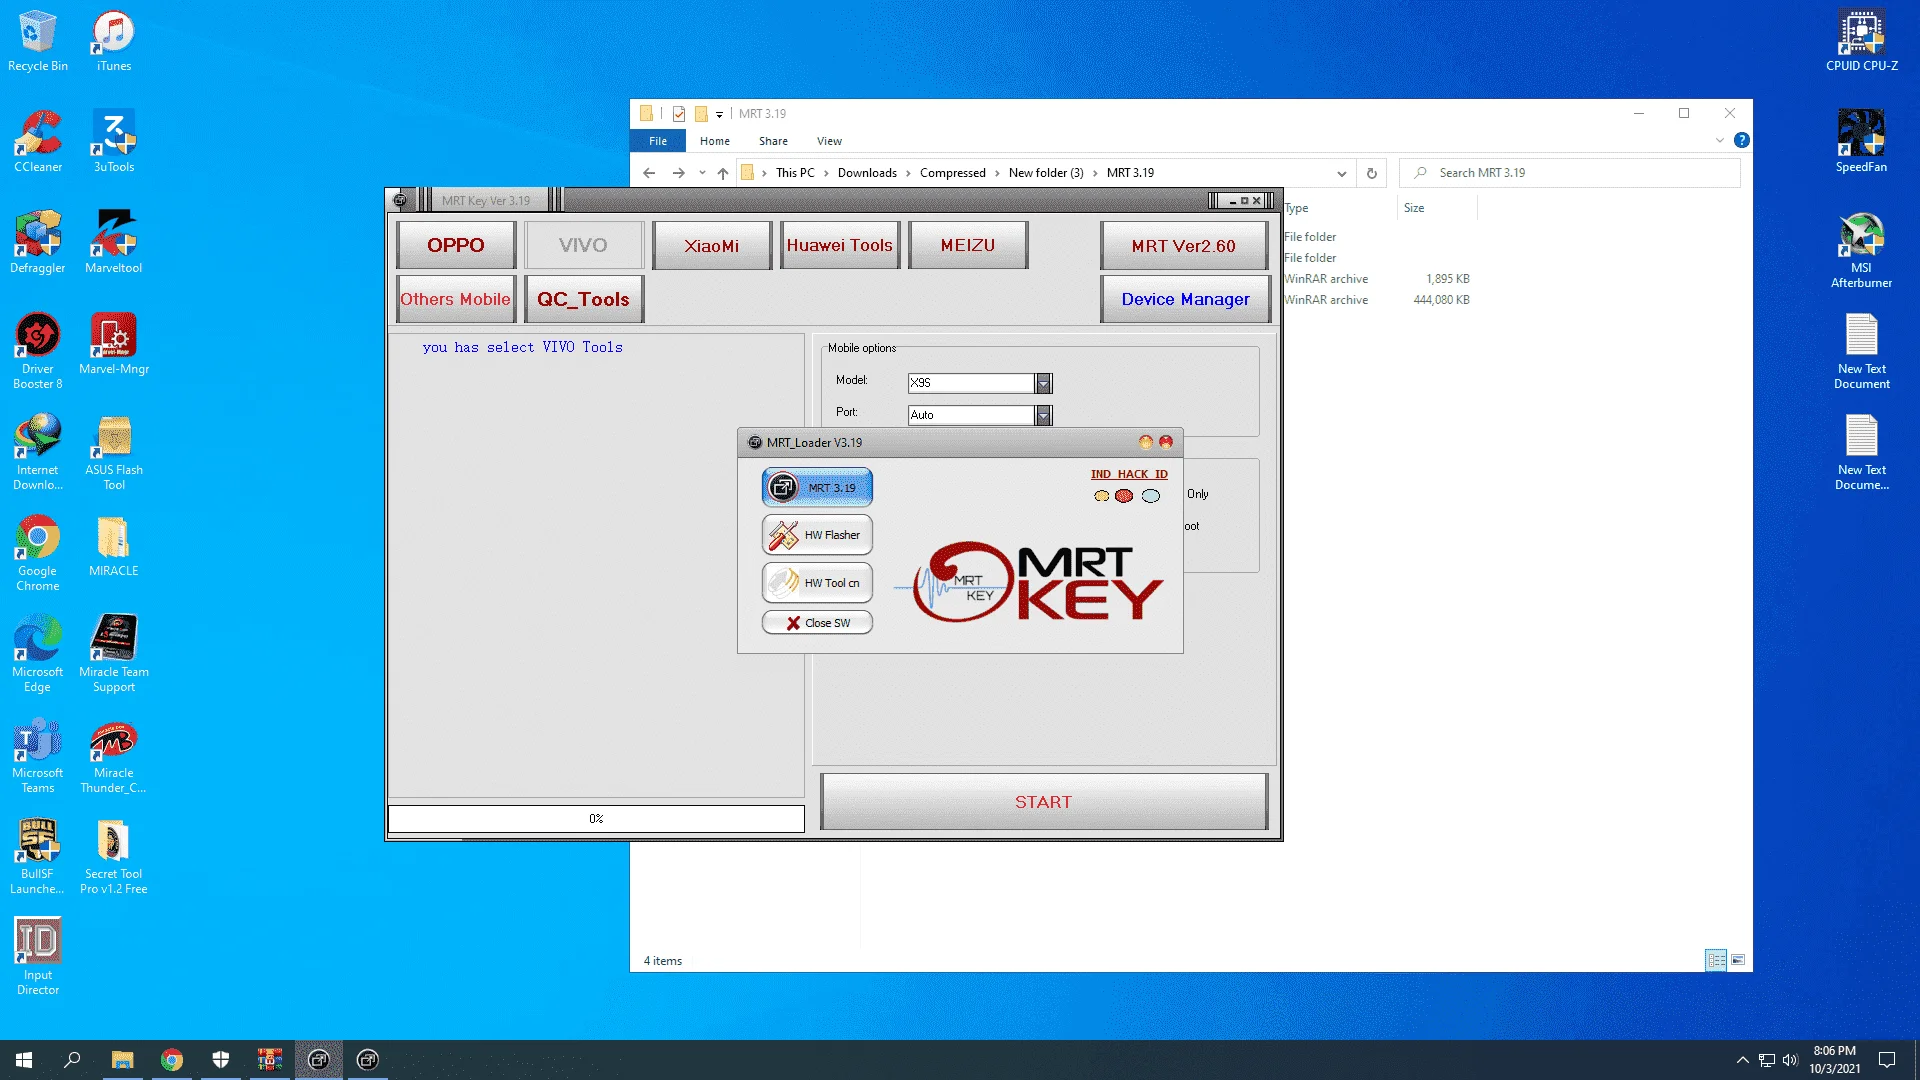Click the orange minimize orb on MRT Loader

coord(1146,442)
